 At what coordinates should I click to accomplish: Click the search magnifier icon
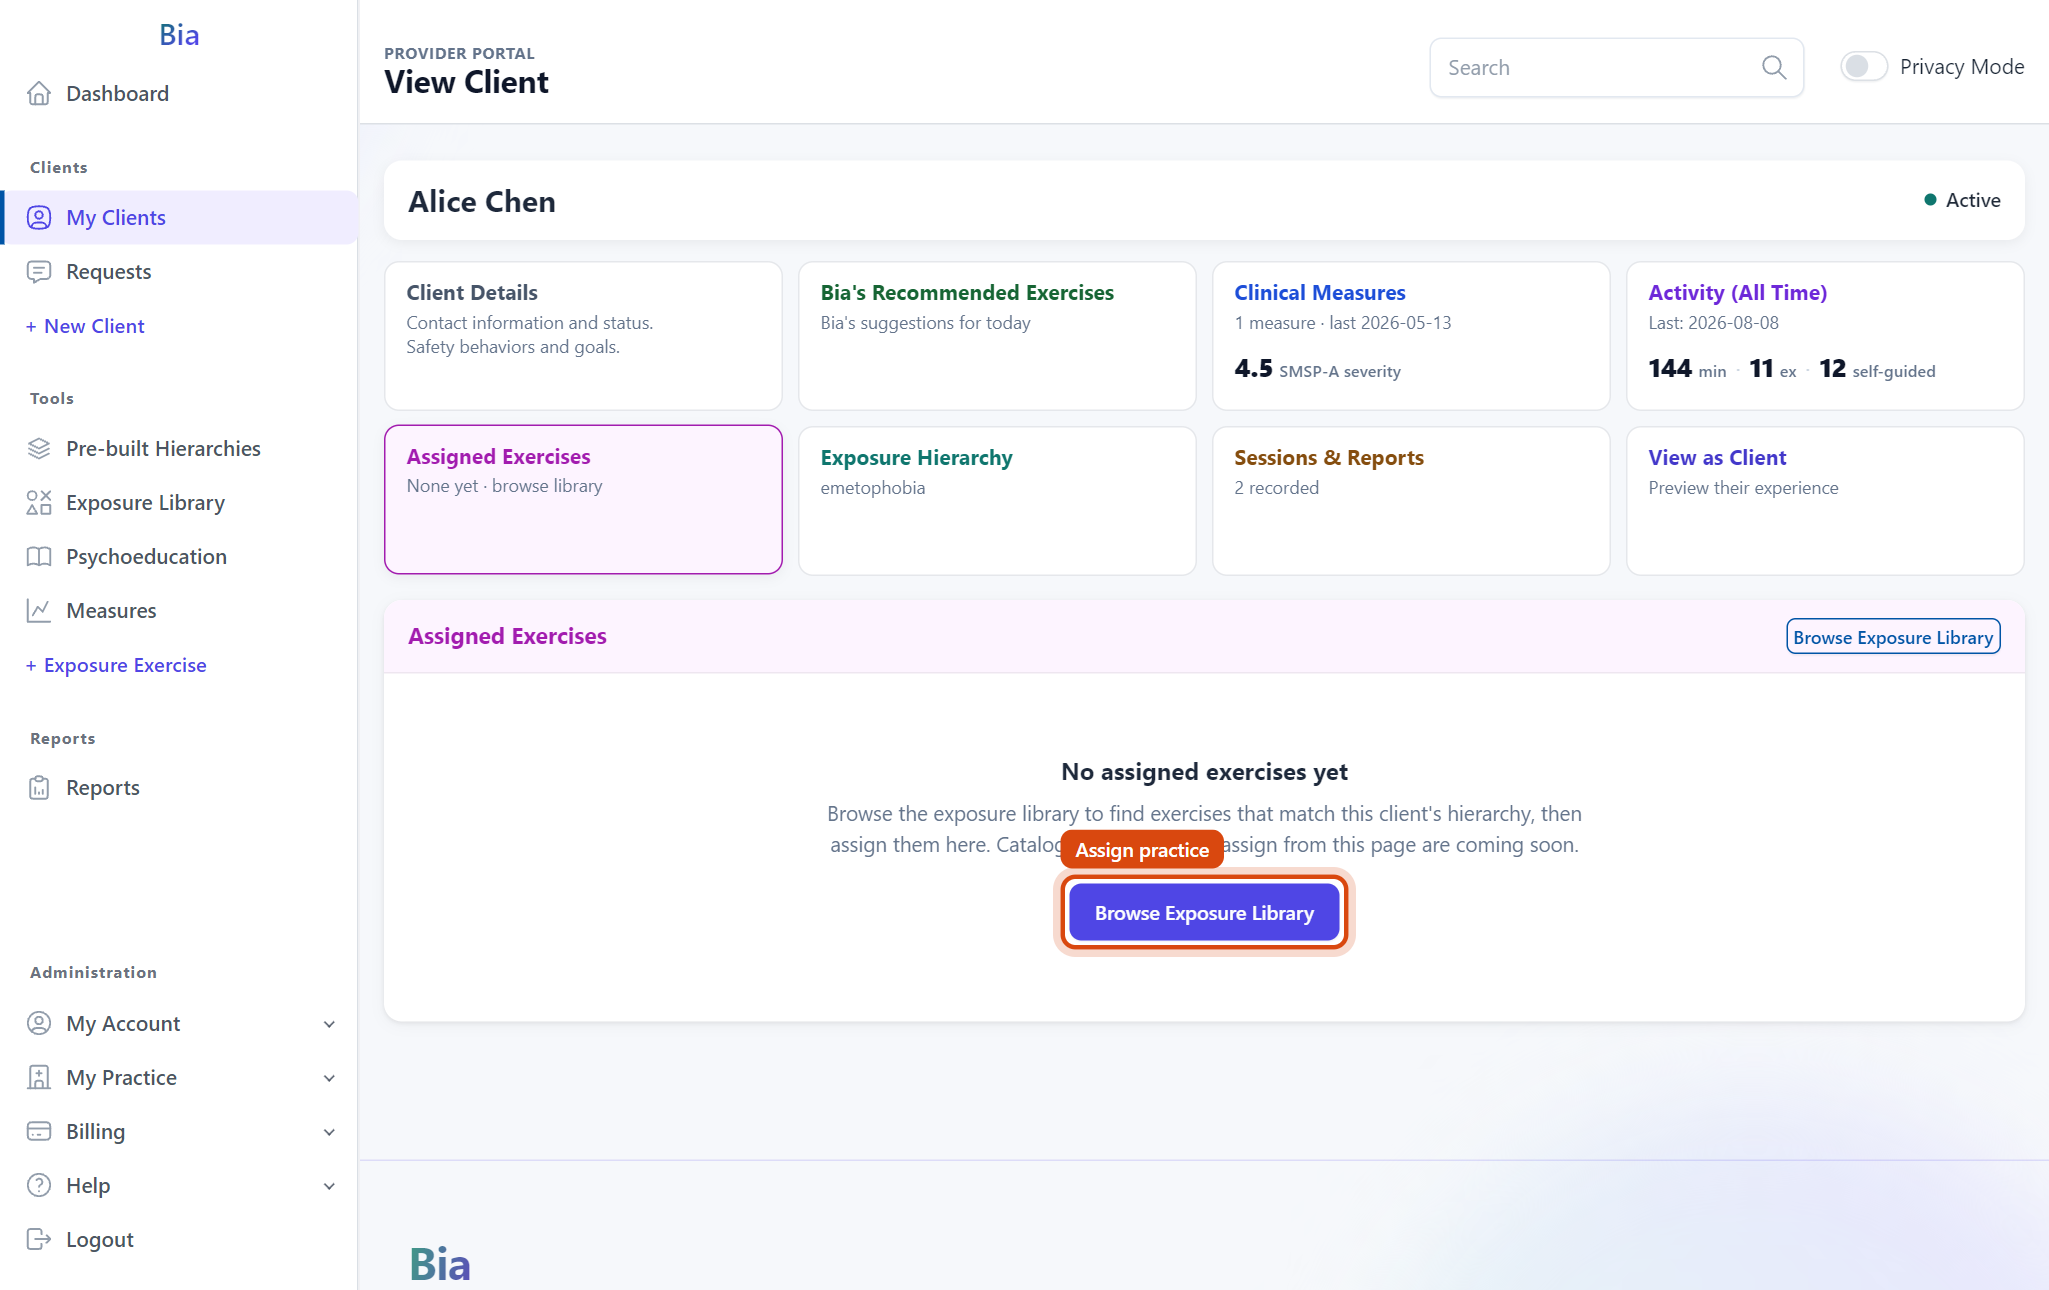(x=1774, y=67)
